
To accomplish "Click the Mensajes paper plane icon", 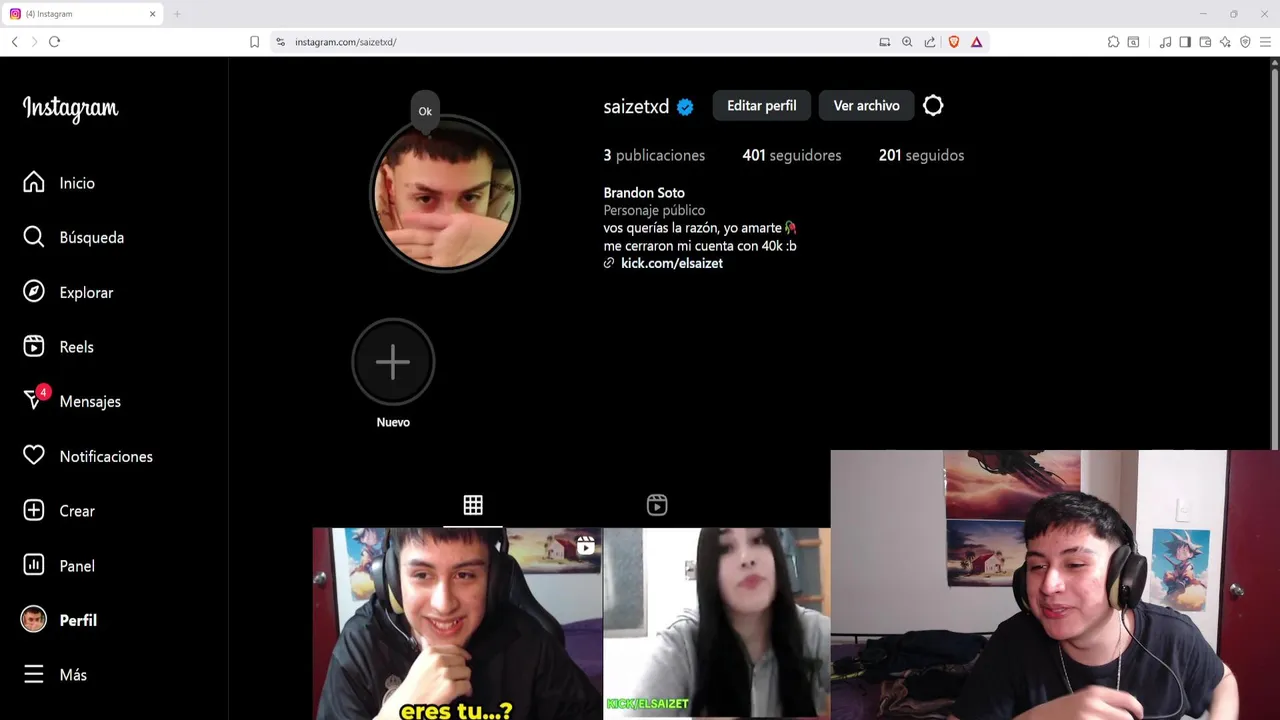I will click(34, 400).
